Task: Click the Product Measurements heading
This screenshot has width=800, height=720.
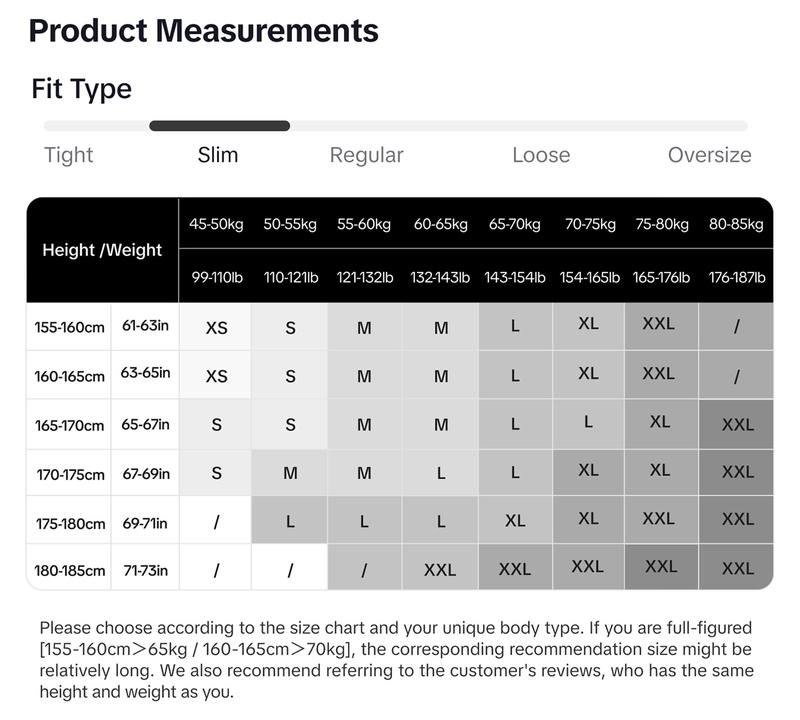Action: tap(204, 31)
